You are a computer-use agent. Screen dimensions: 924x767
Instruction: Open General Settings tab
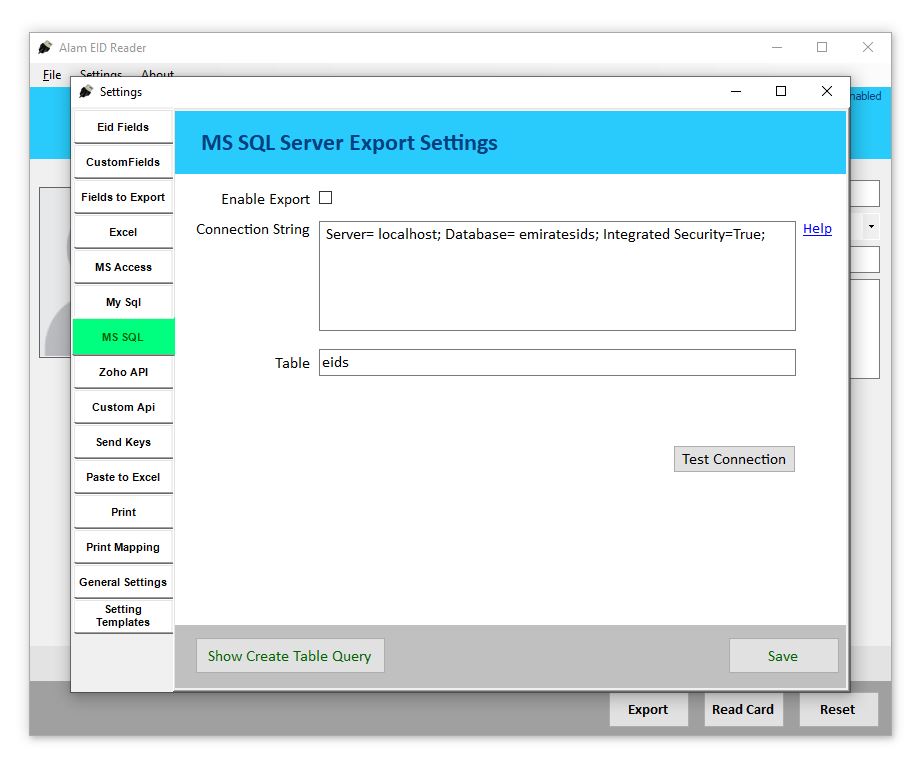123,583
